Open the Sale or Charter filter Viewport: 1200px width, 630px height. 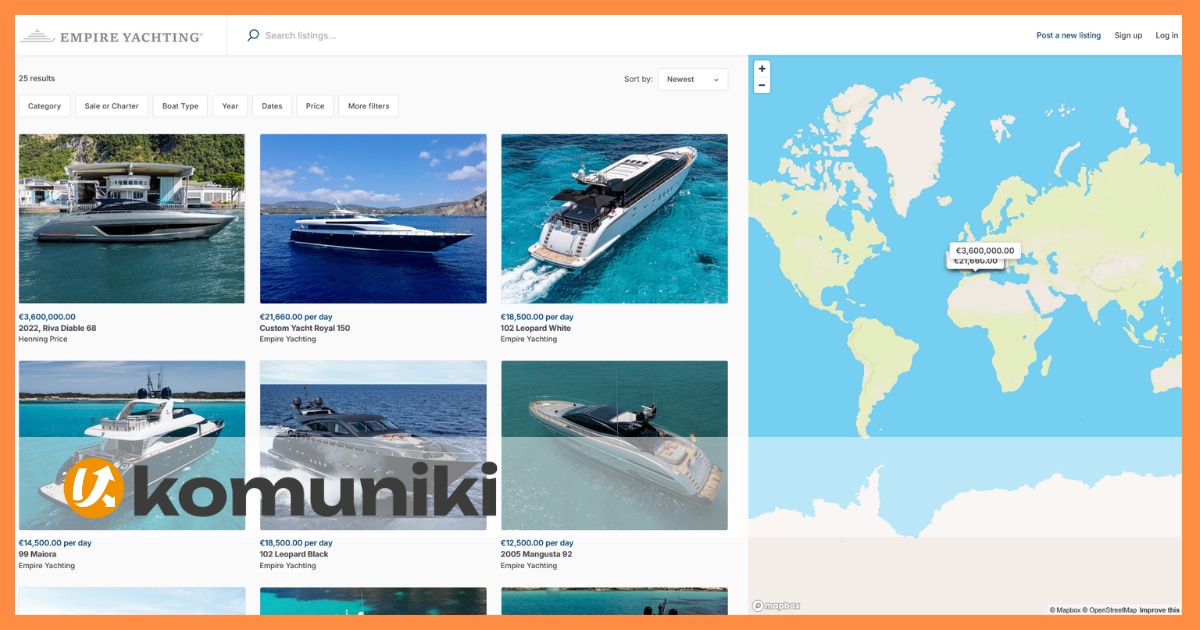pos(112,106)
